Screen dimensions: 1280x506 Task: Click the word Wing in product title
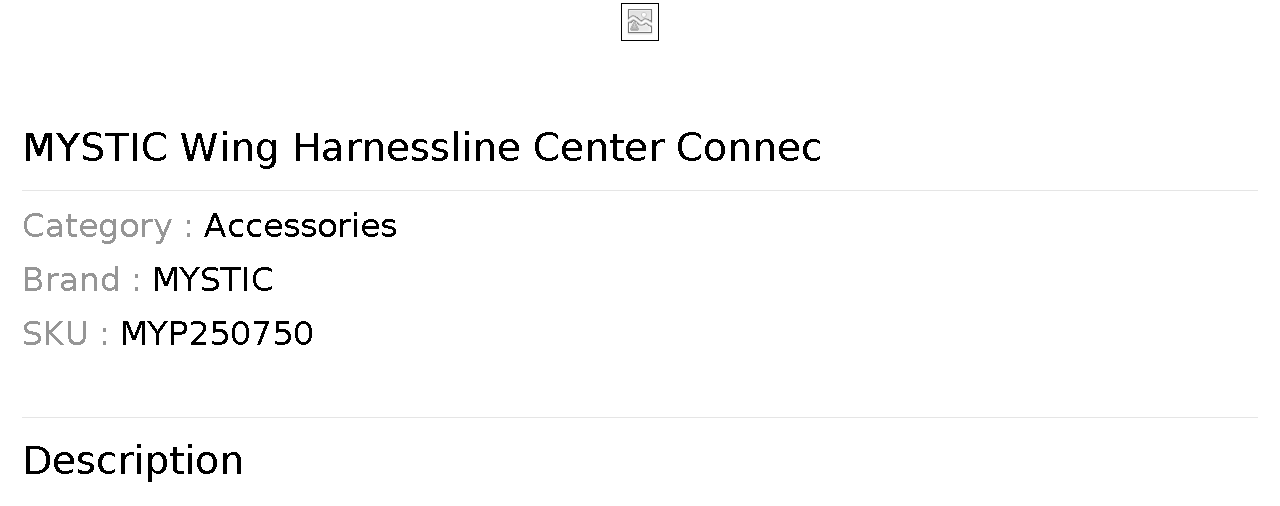click(229, 148)
